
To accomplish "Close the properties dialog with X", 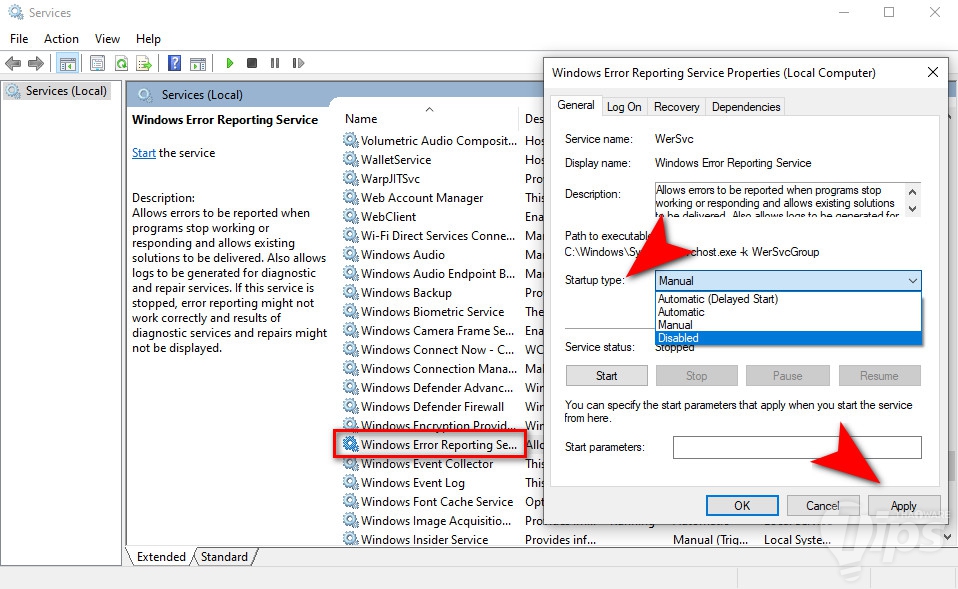I will (932, 72).
